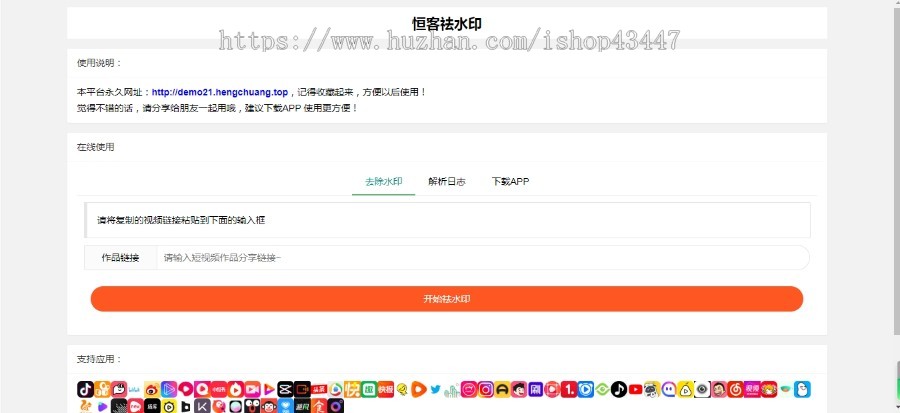Click the 在线使用 section heading
This screenshot has width=900, height=413.
coord(95,147)
